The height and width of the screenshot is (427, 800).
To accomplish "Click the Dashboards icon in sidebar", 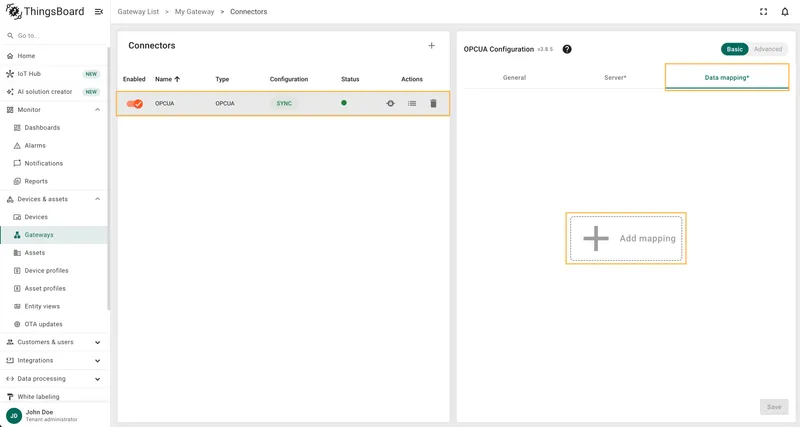I will coord(17,128).
